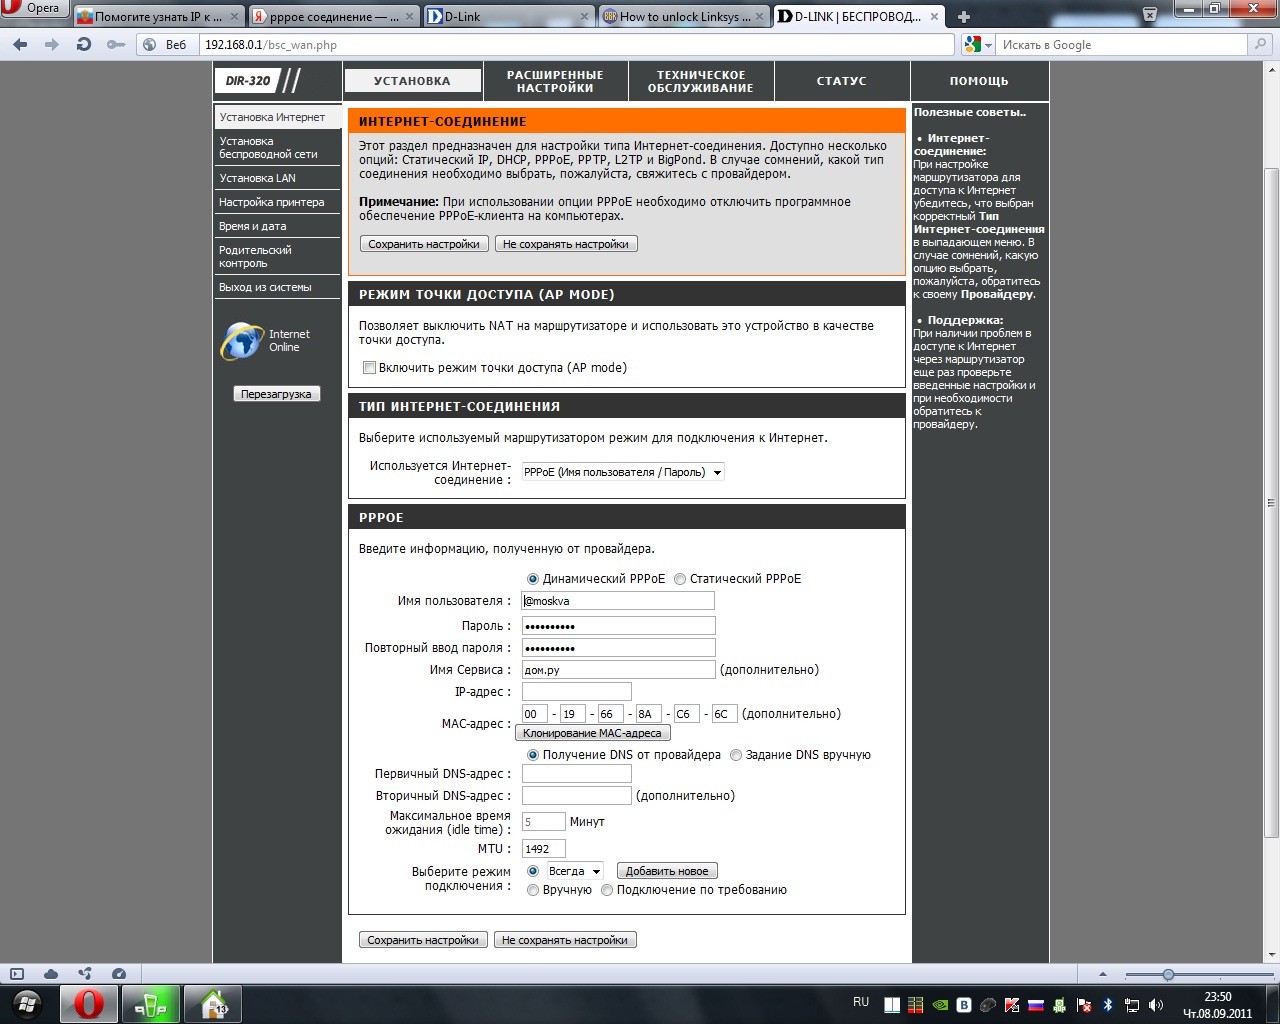
Task: Click the Russian flag tray icon
Action: [x=1036, y=1005]
